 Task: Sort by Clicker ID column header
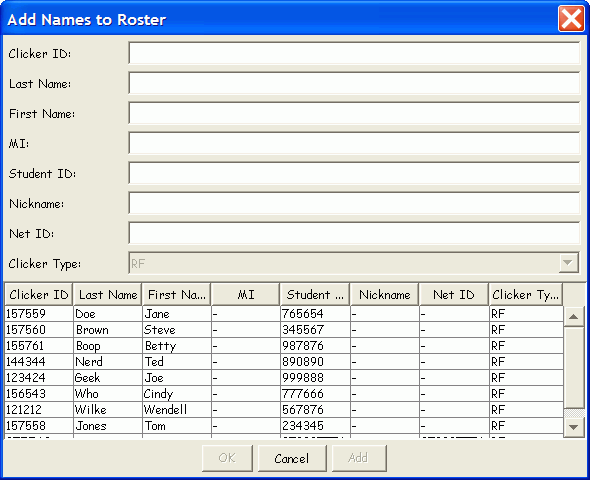click(39, 295)
